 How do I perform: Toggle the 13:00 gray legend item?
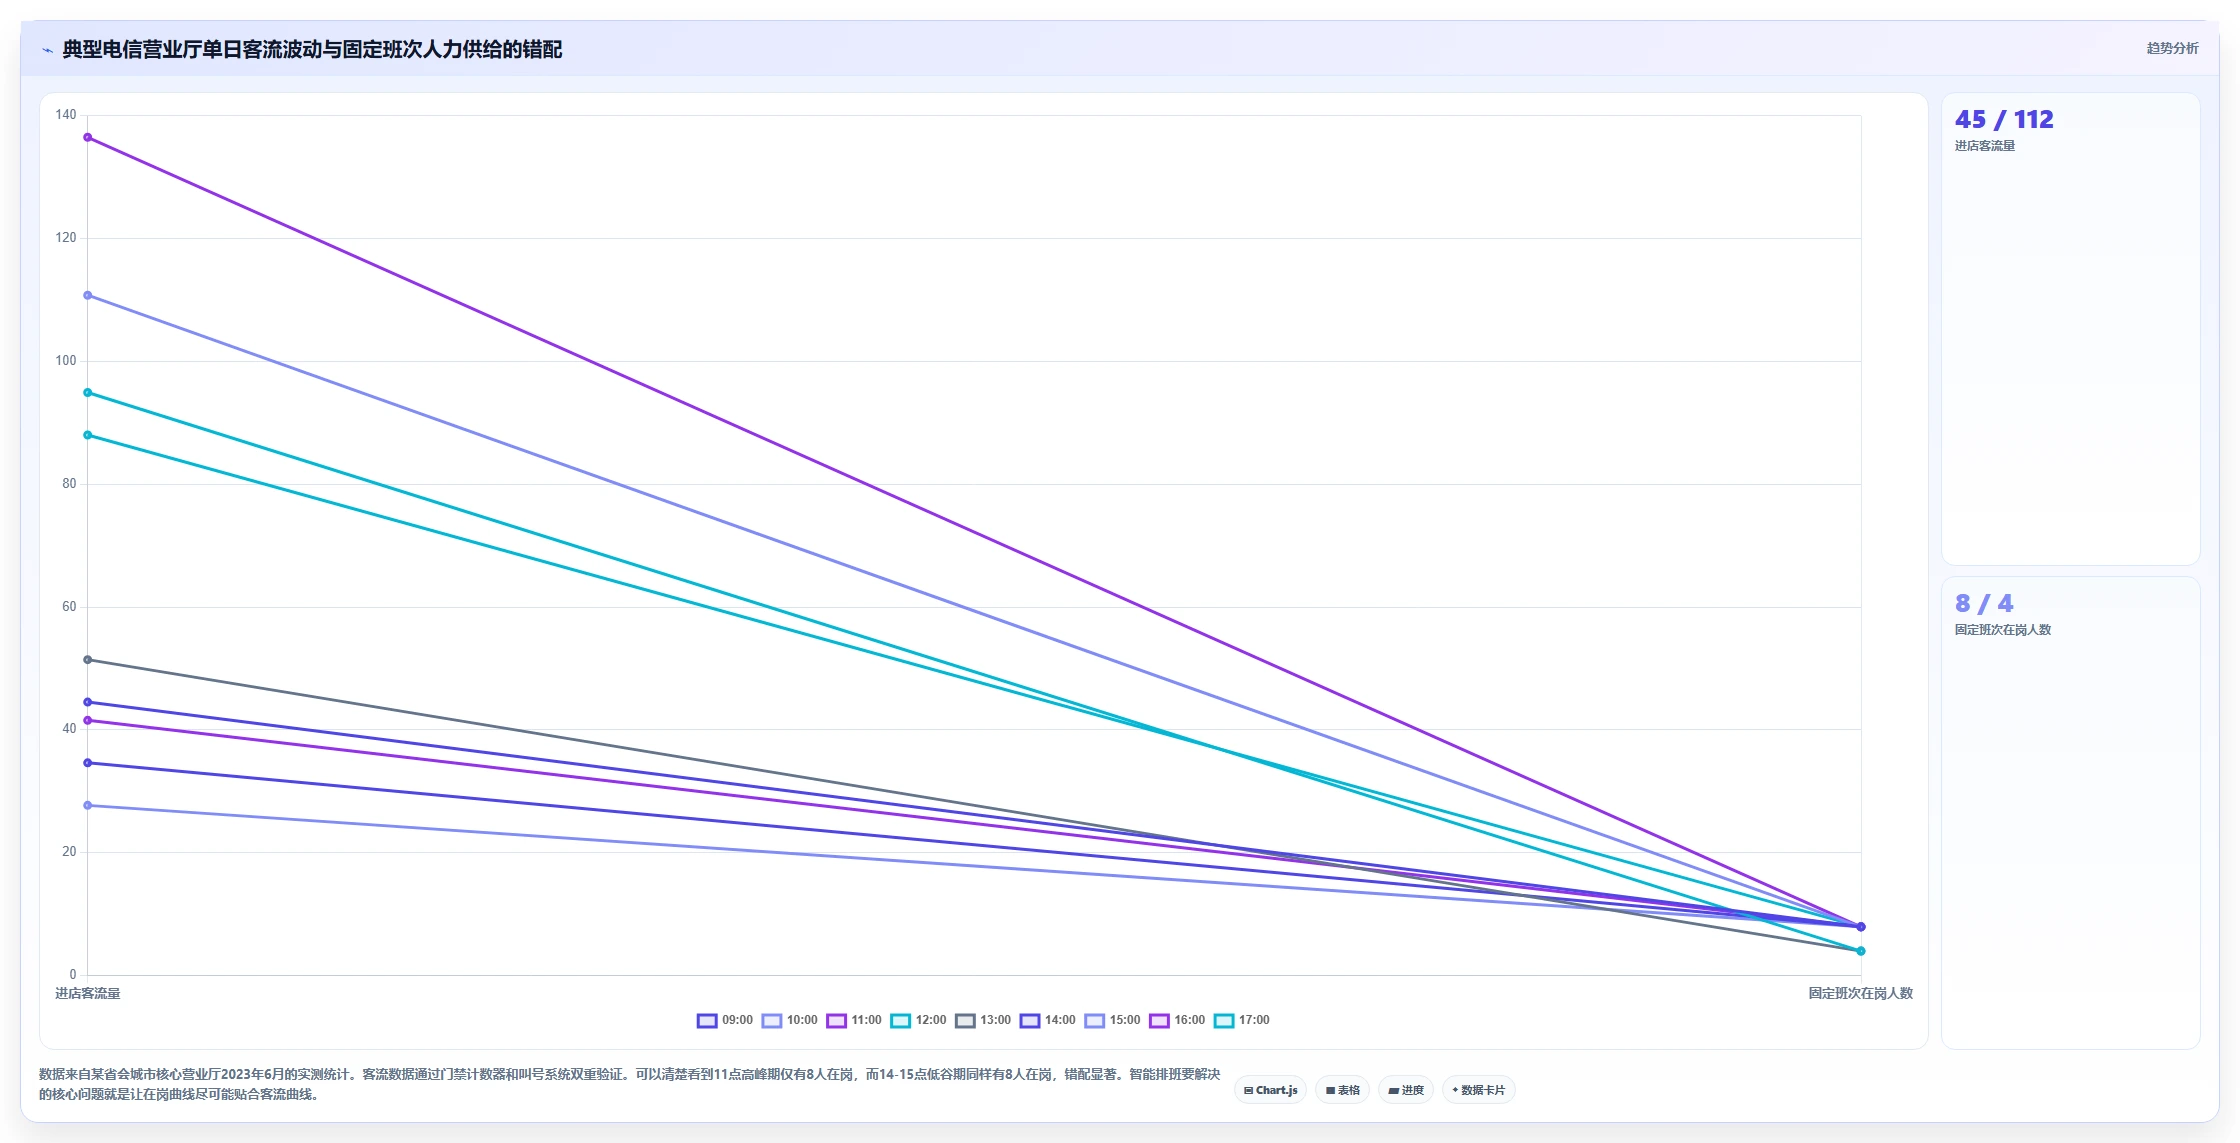click(x=983, y=1020)
